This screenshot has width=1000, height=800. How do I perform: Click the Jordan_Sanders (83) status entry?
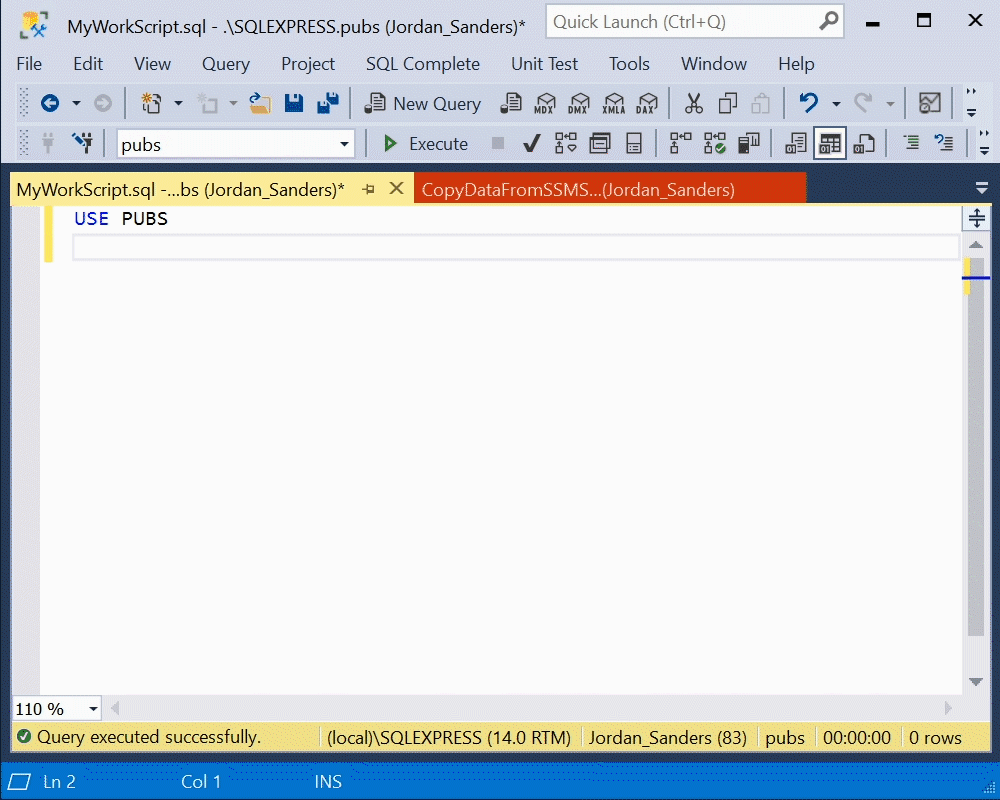tap(667, 737)
